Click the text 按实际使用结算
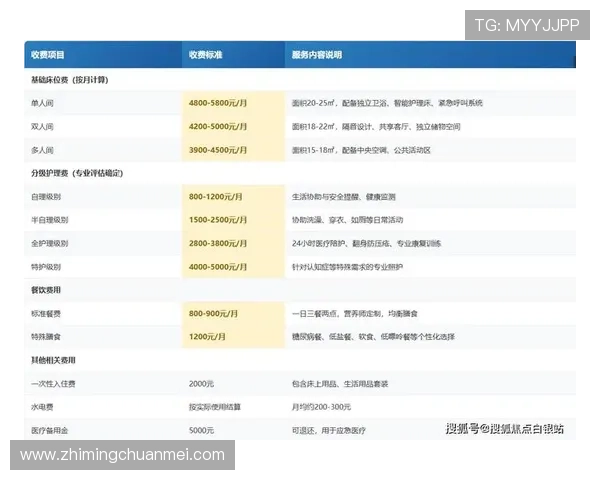 tap(215, 407)
